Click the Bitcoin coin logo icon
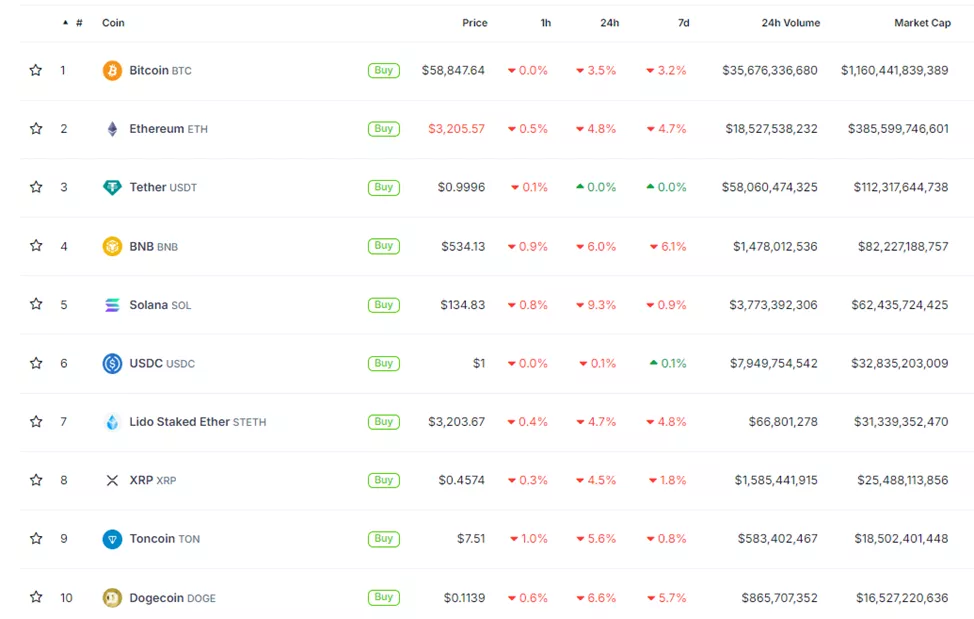 (x=112, y=70)
